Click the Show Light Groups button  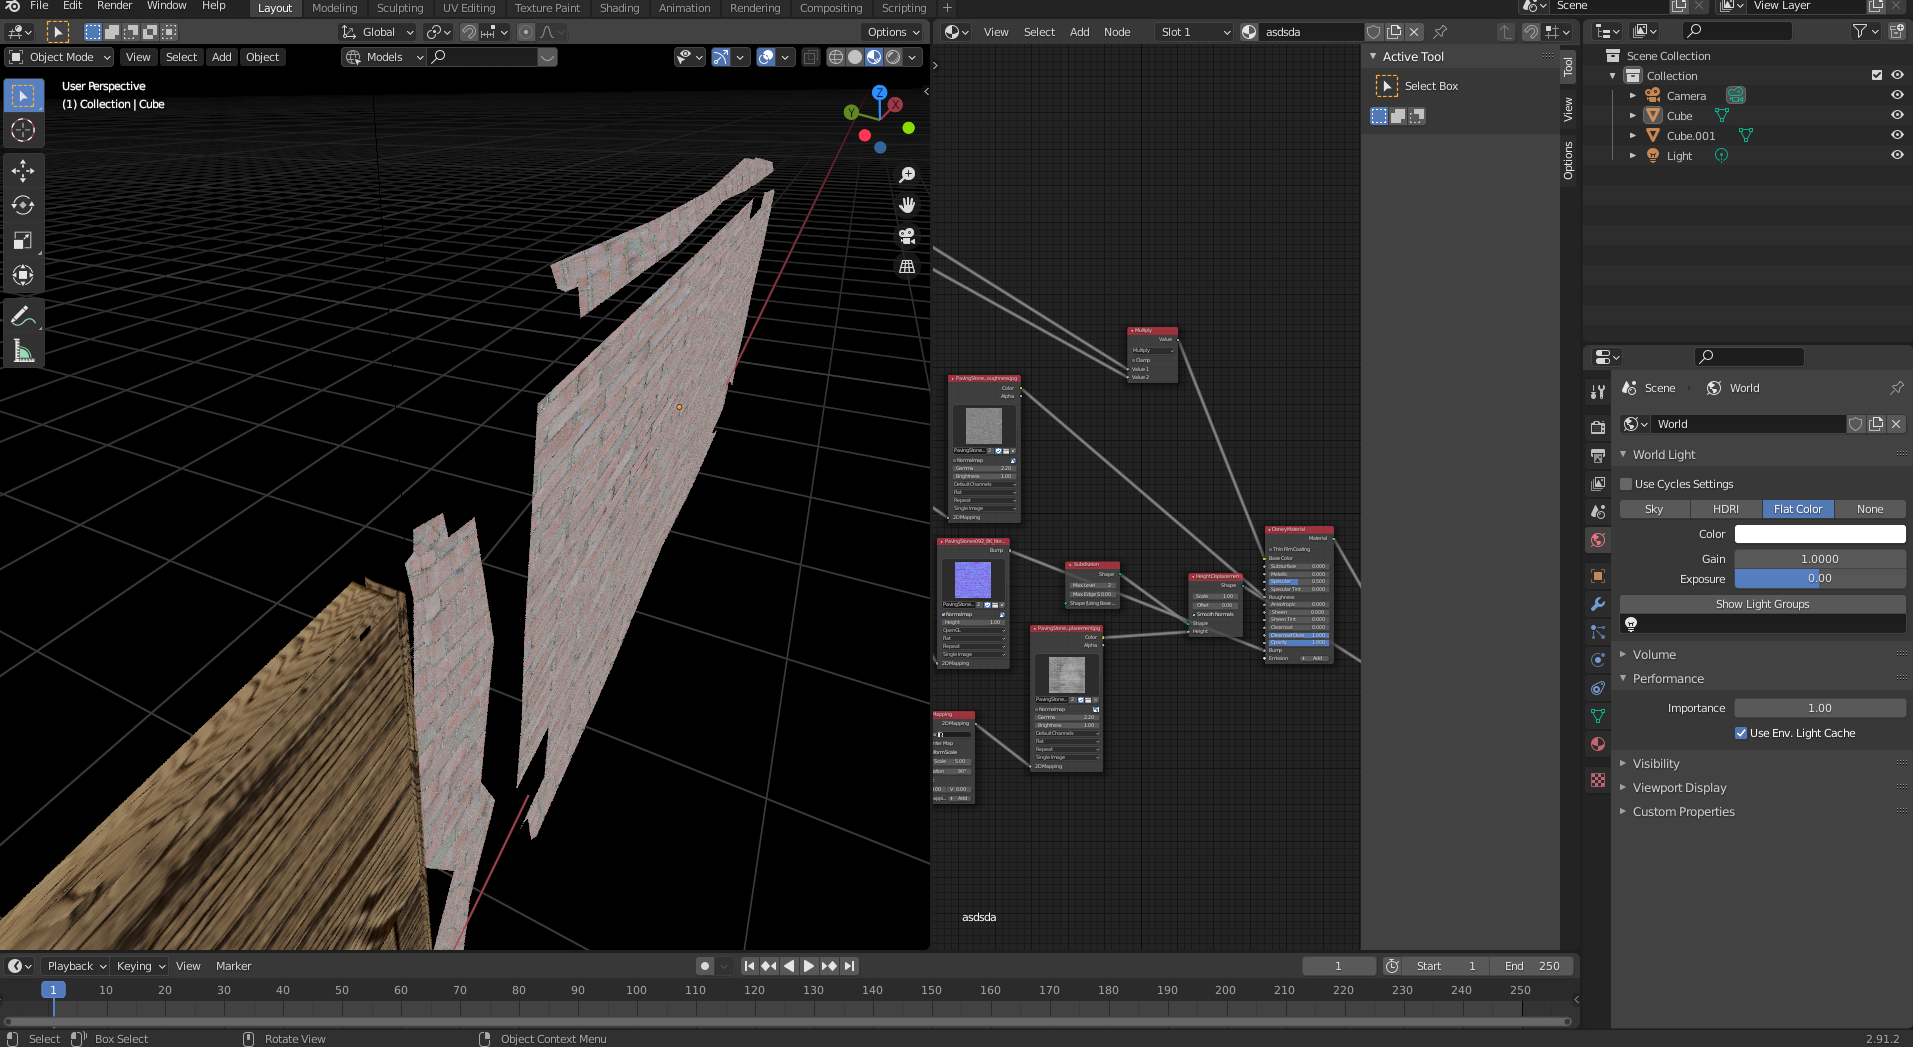pyautogui.click(x=1762, y=604)
